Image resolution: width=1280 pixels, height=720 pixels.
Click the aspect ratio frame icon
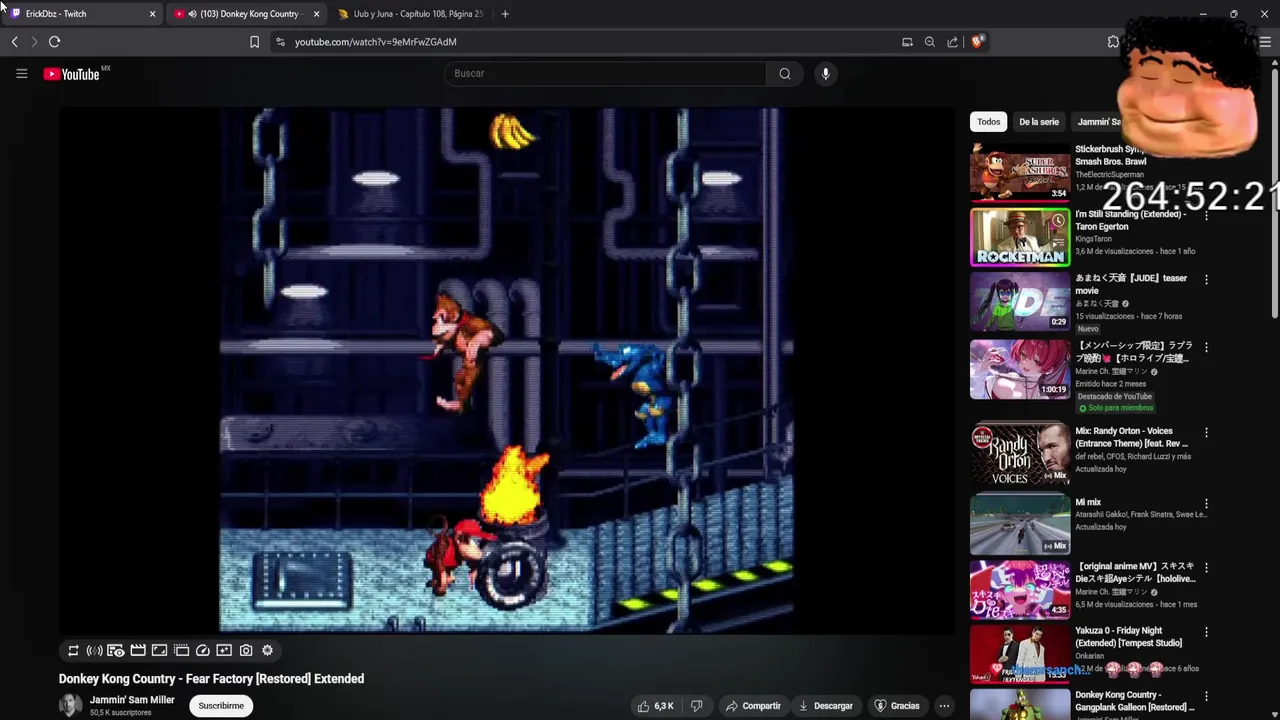[159, 651]
